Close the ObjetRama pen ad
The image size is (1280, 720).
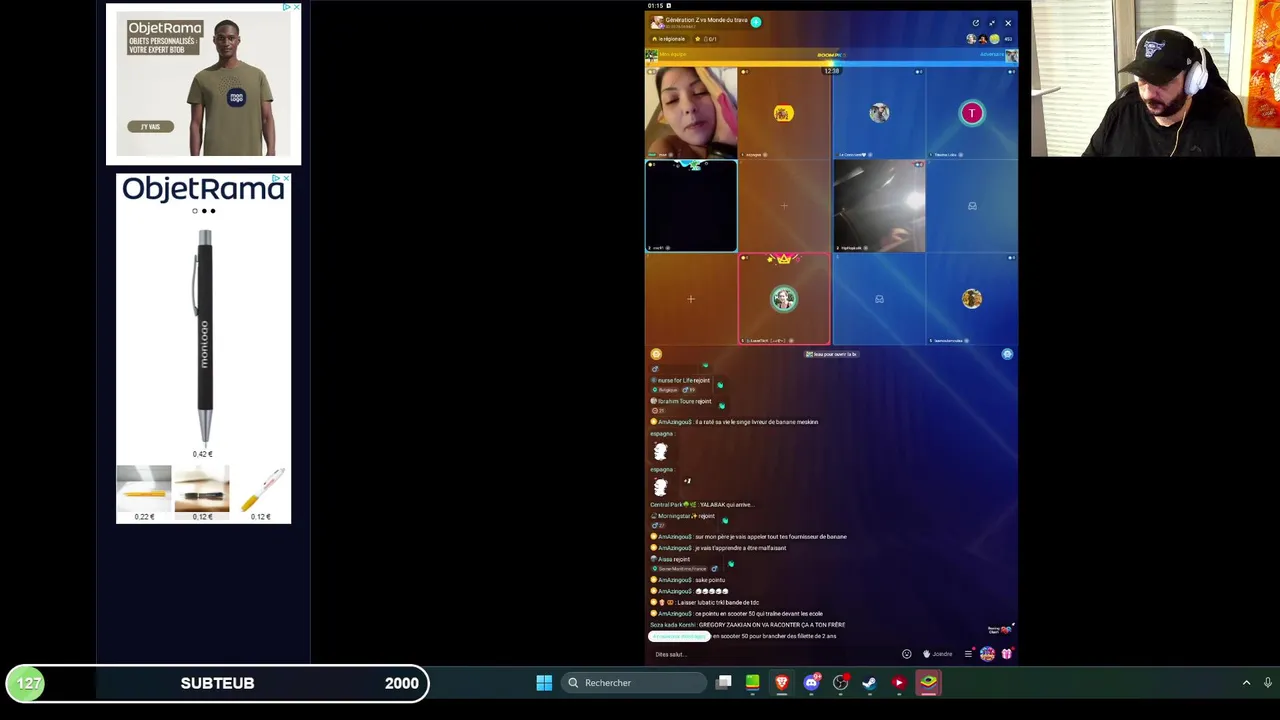pyautogui.click(x=286, y=179)
